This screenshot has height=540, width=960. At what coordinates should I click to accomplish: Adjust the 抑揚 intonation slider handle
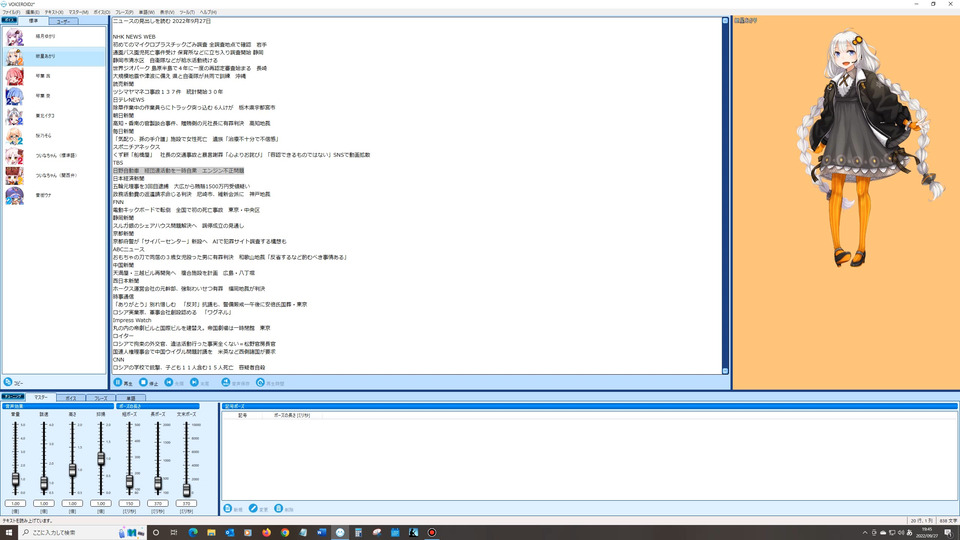(x=101, y=458)
